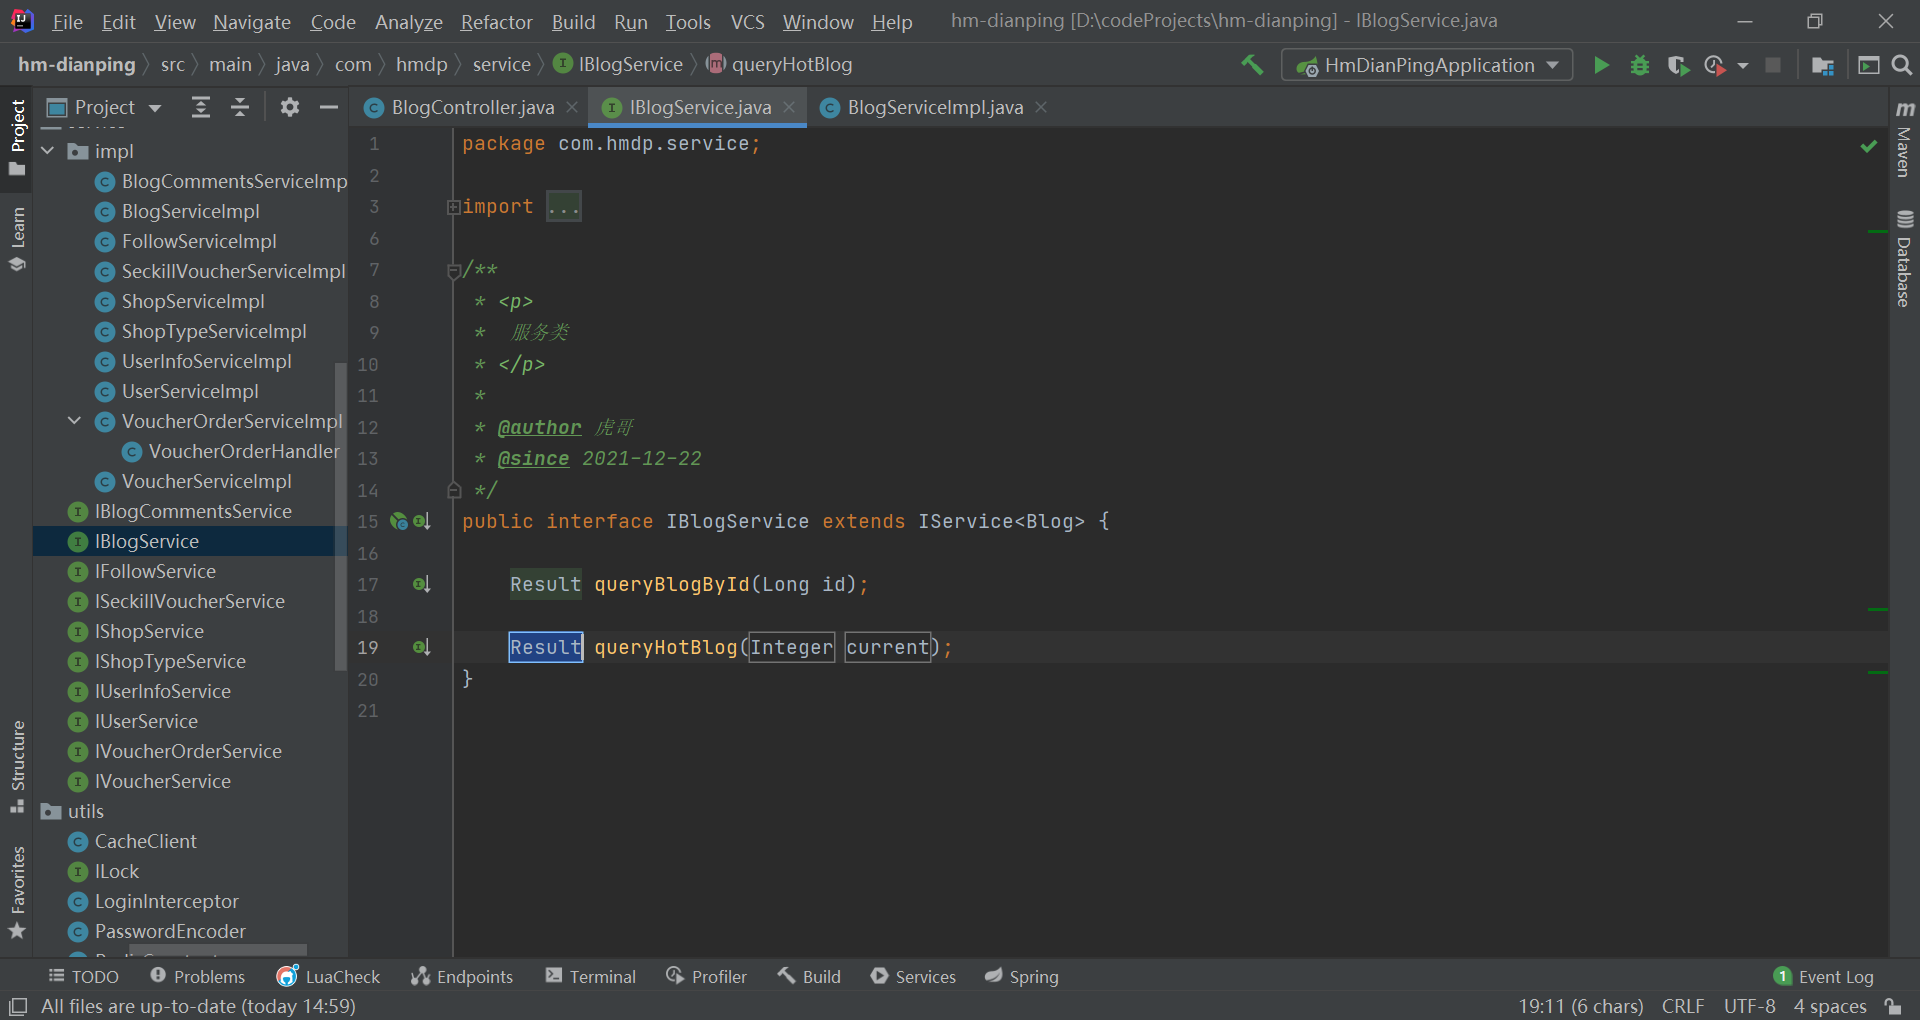Expand the folded import block
The image size is (1921, 1020).
[453, 207]
